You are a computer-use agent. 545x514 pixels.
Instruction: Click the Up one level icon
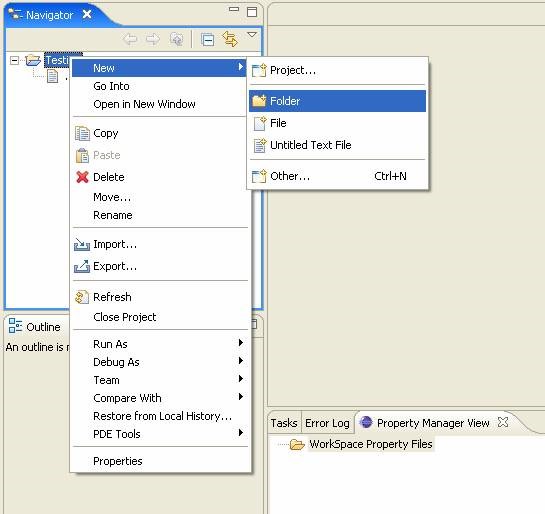(x=176, y=39)
